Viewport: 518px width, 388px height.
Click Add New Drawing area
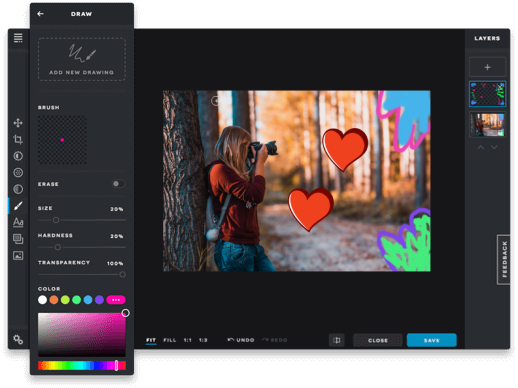coord(82,59)
